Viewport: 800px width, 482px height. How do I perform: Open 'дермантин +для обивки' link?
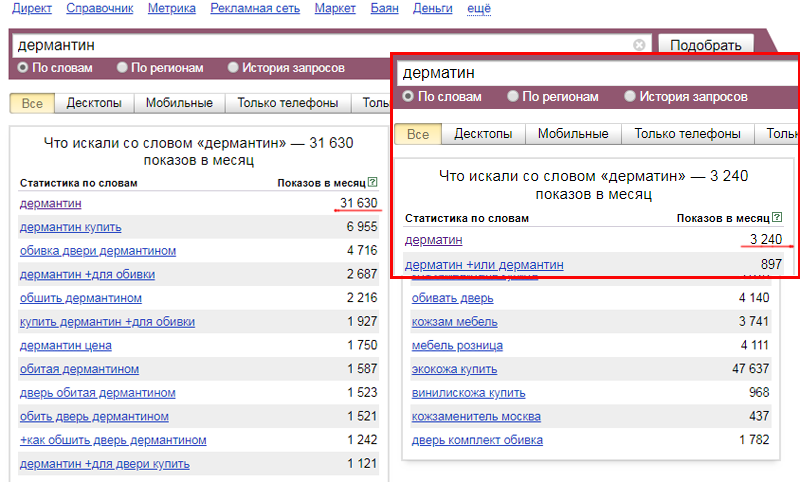pyautogui.click(x=87, y=274)
